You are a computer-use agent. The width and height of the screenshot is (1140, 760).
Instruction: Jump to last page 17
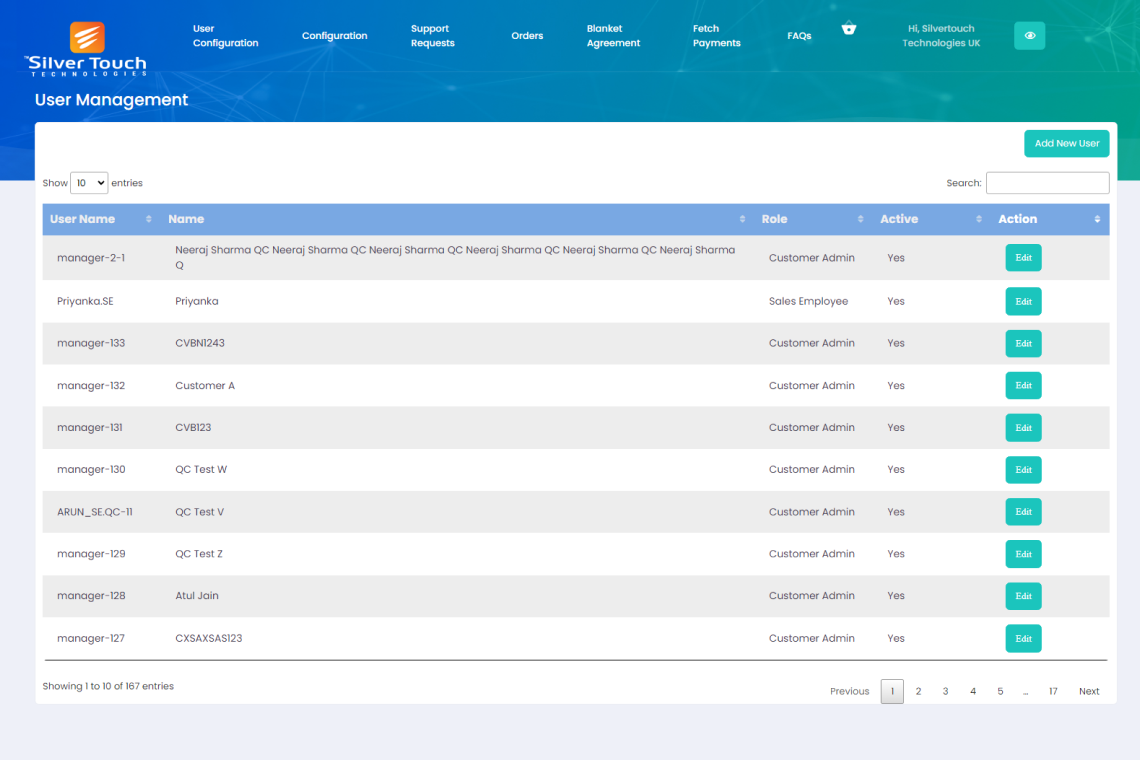point(1053,692)
